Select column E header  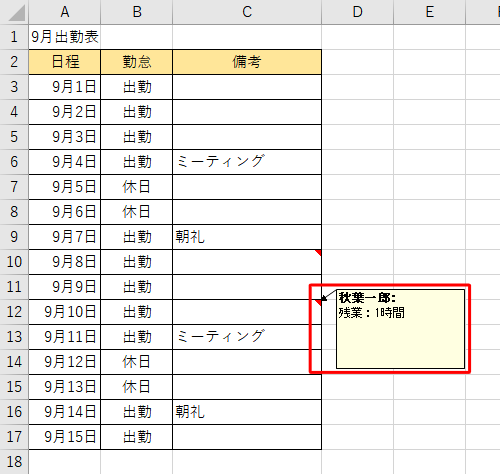coord(430,12)
